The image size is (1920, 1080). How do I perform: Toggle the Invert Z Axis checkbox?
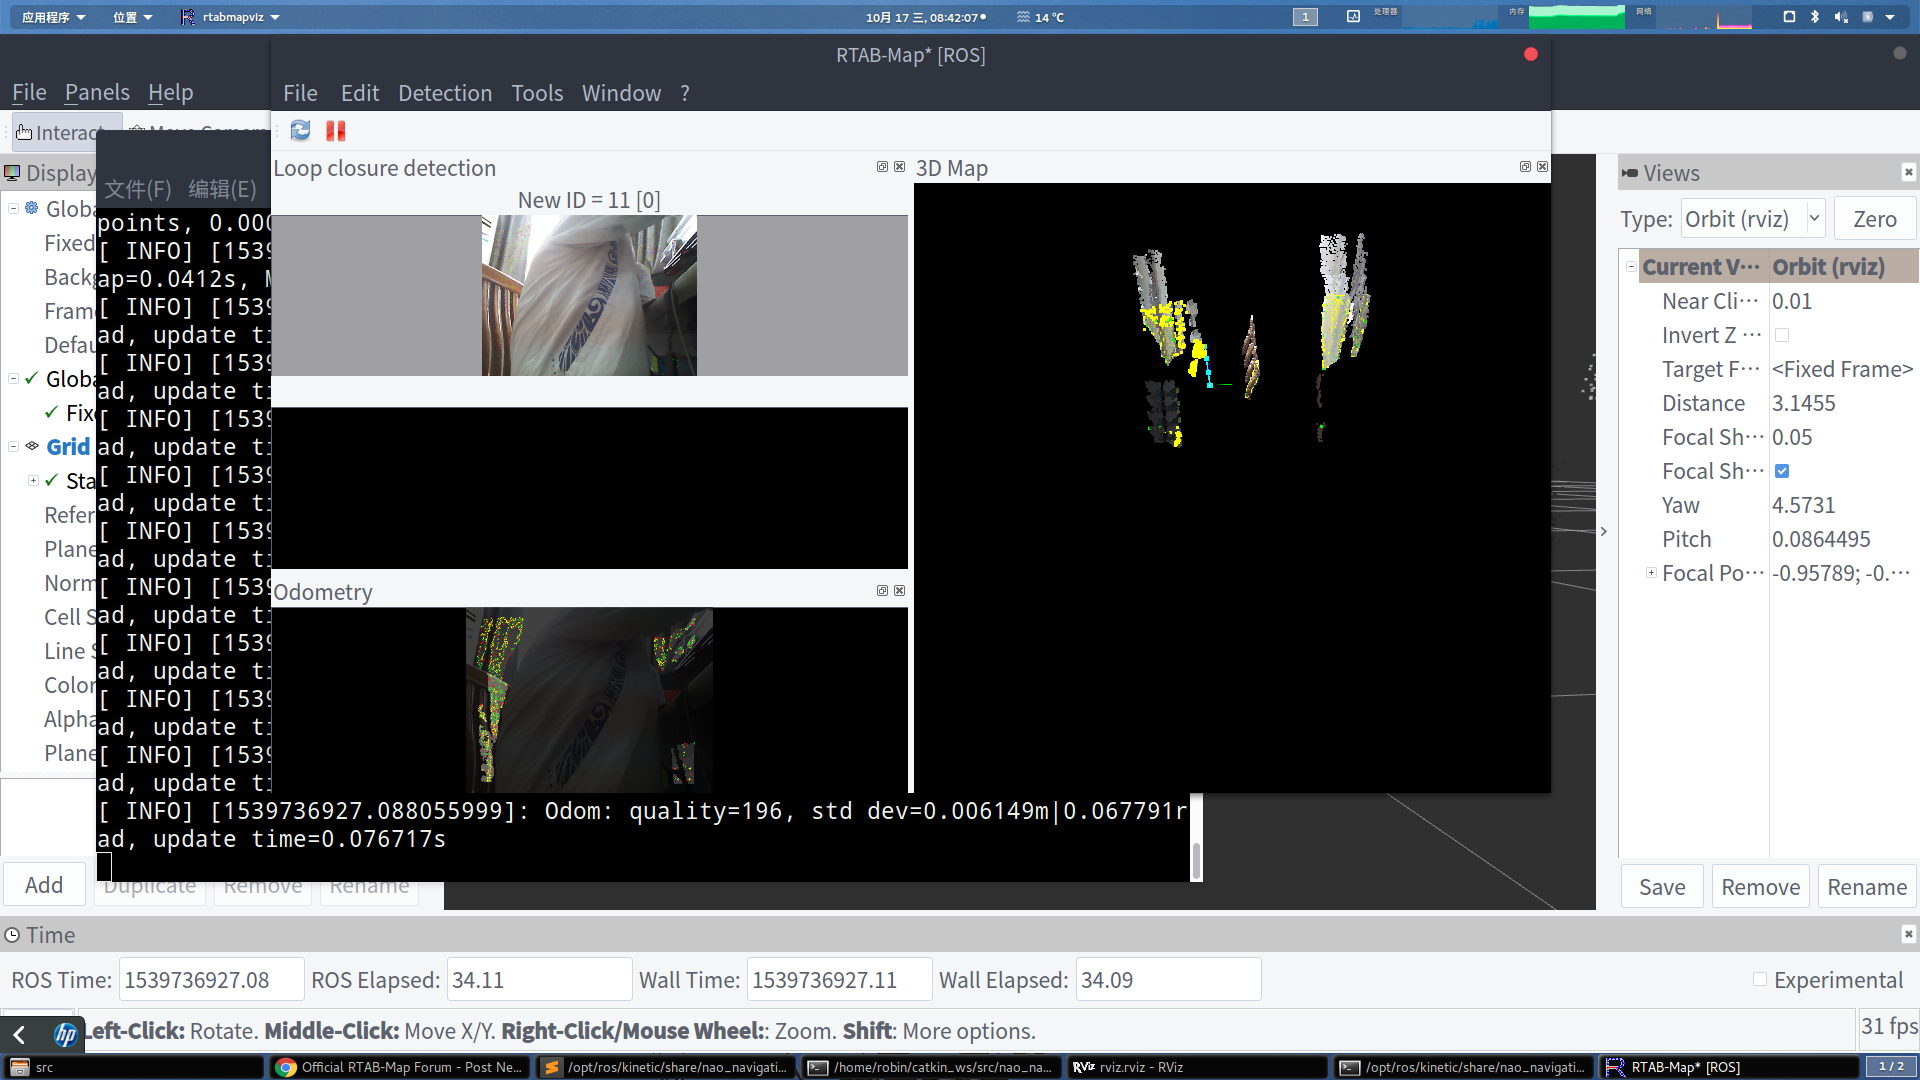[1782, 335]
